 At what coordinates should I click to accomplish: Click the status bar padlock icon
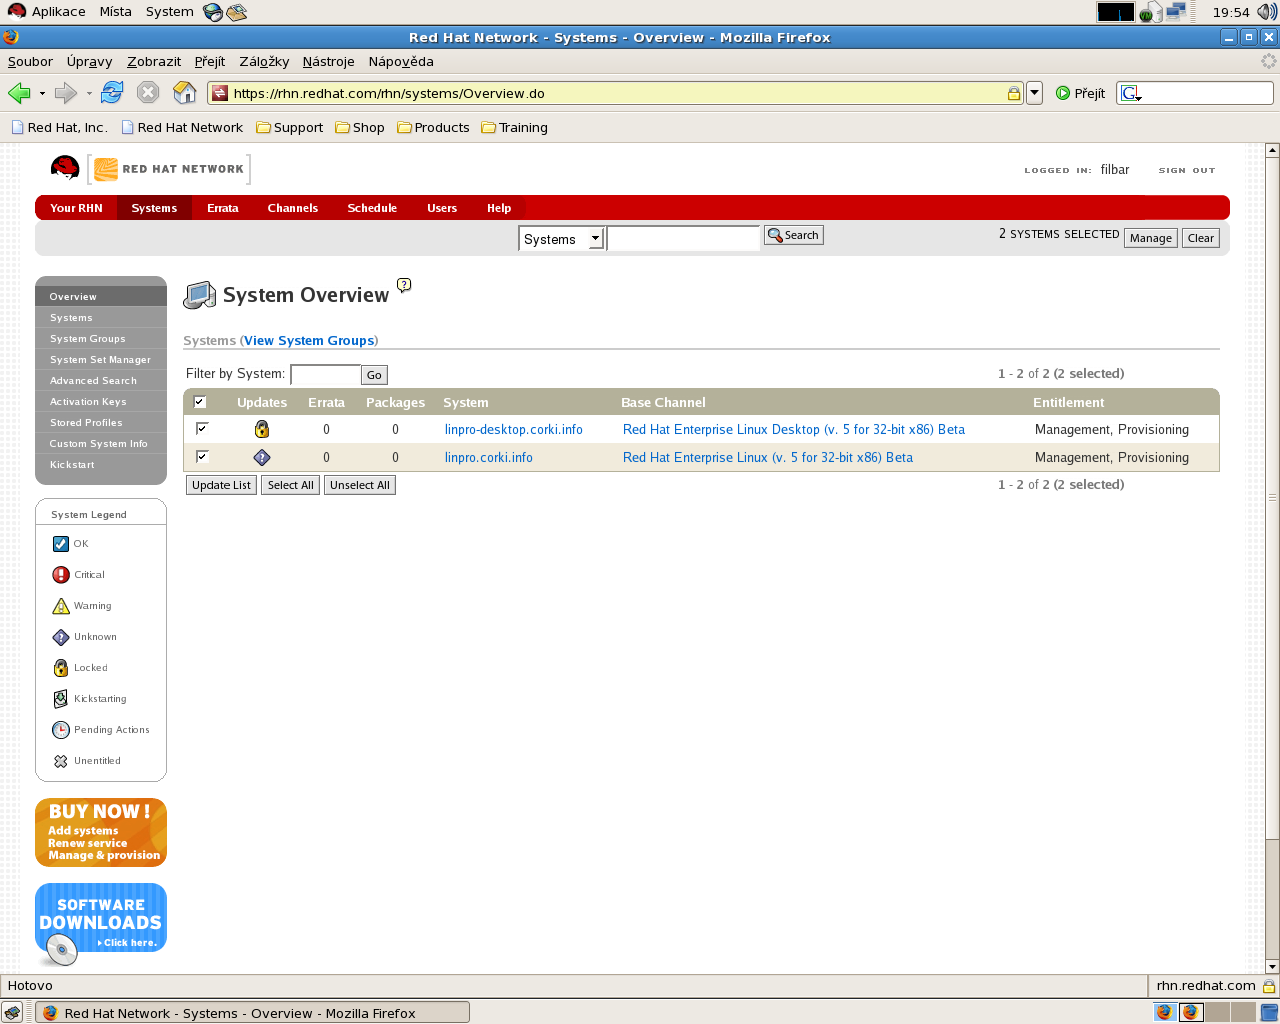click(1268, 986)
